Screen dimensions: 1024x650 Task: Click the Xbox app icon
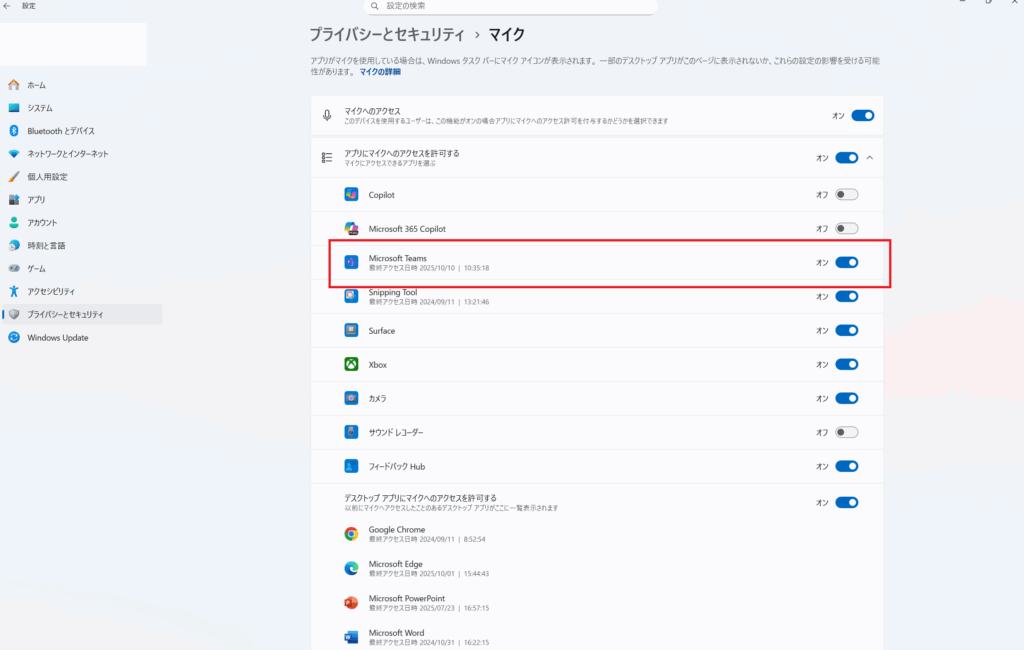pyautogui.click(x=351, y=364)
